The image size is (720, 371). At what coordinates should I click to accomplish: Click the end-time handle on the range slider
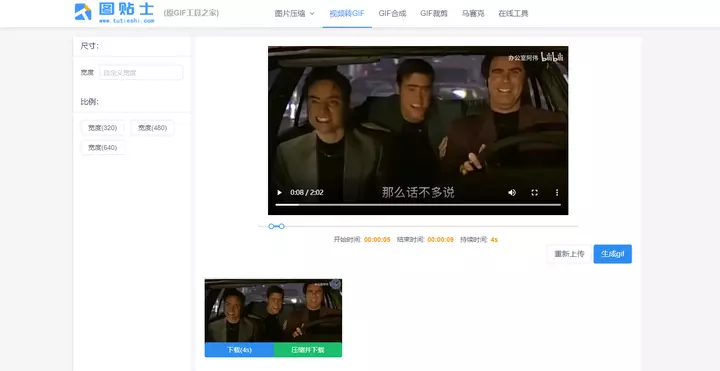point(281,226)
